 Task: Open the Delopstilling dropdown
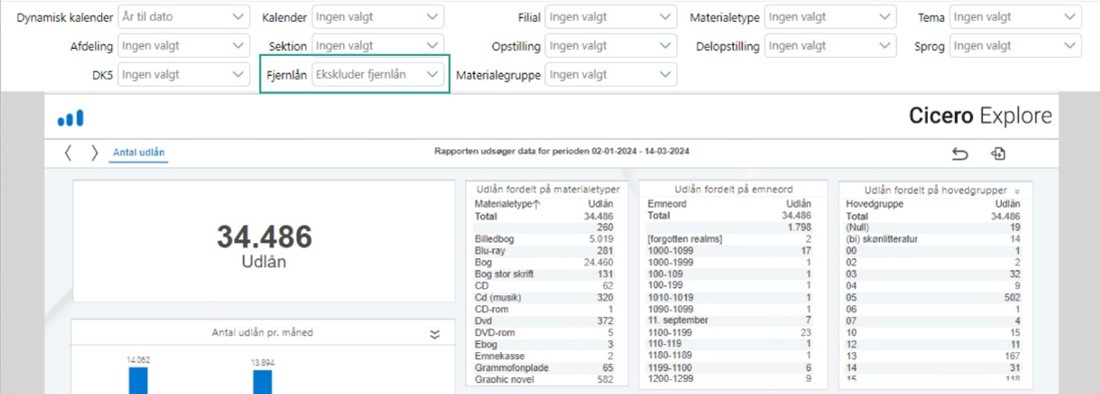[831, 46]
